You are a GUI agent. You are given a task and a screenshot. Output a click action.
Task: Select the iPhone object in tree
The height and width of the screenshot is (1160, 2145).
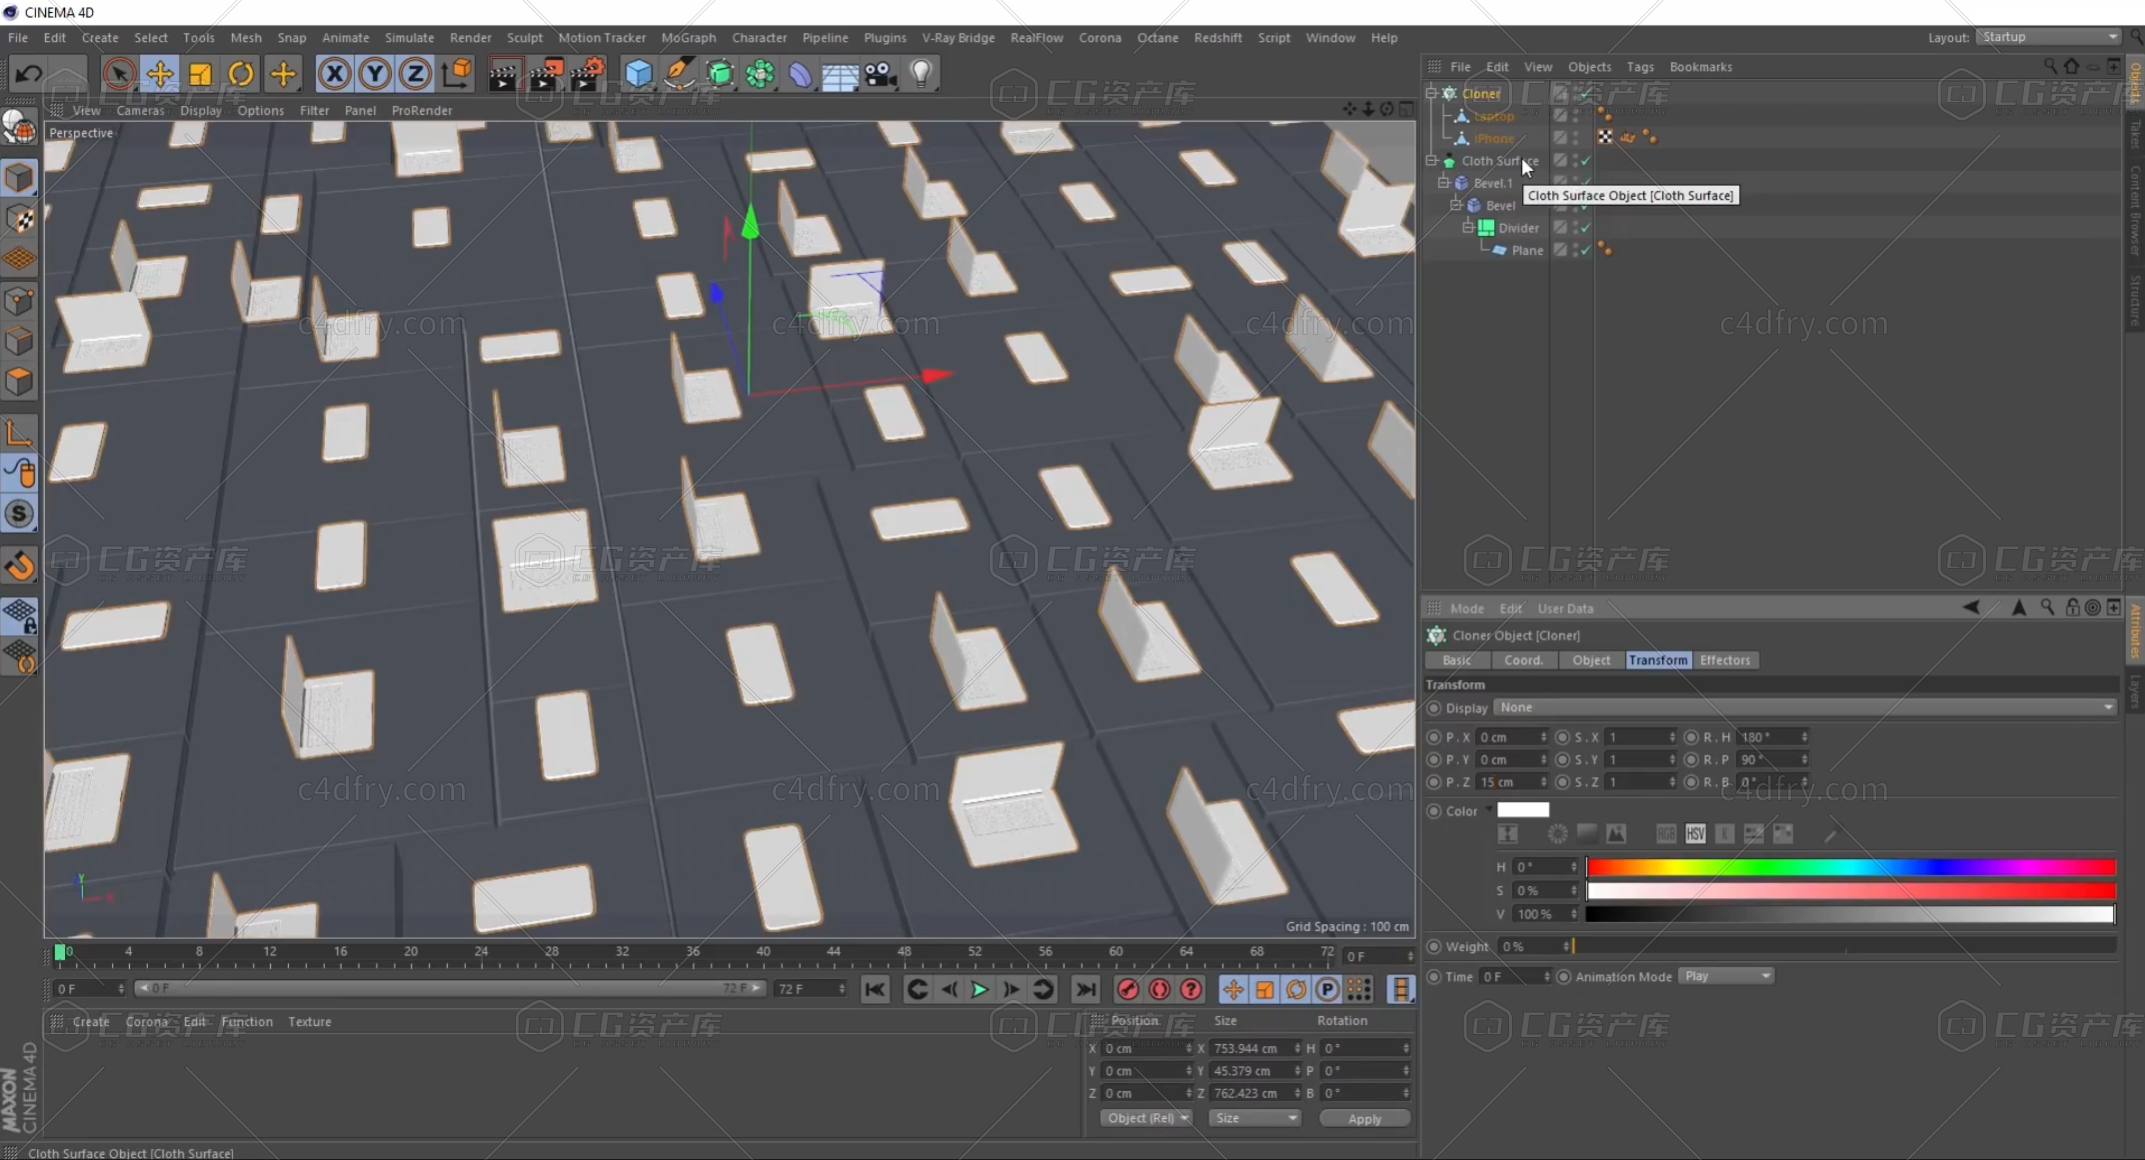click(x=1494, y=138)
